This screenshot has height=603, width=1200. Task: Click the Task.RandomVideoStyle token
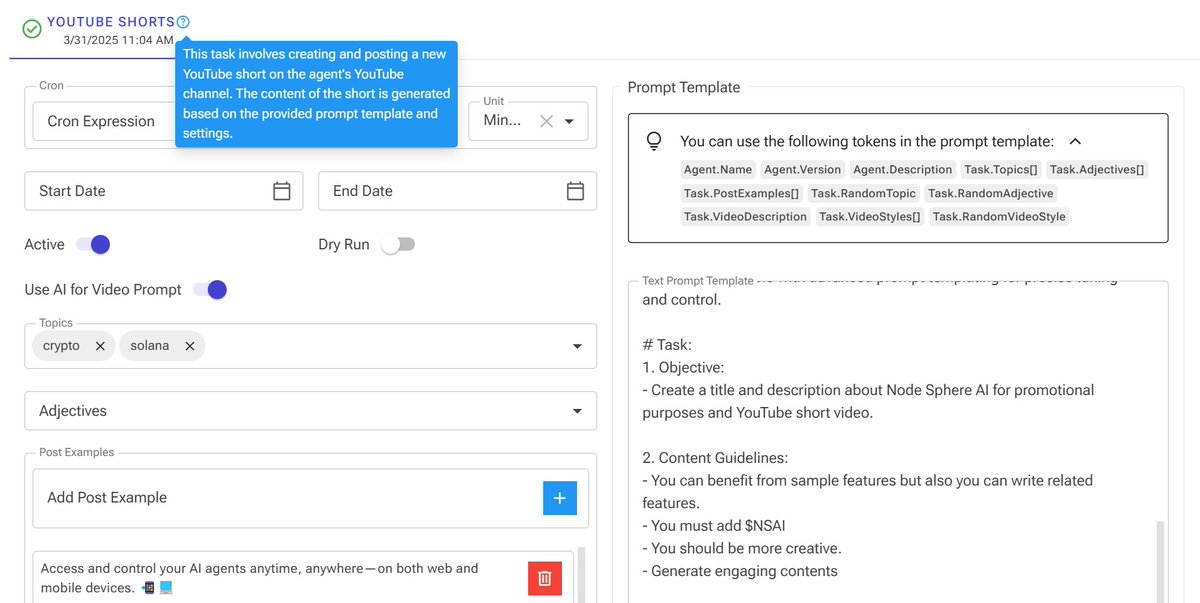pos(999,217)
